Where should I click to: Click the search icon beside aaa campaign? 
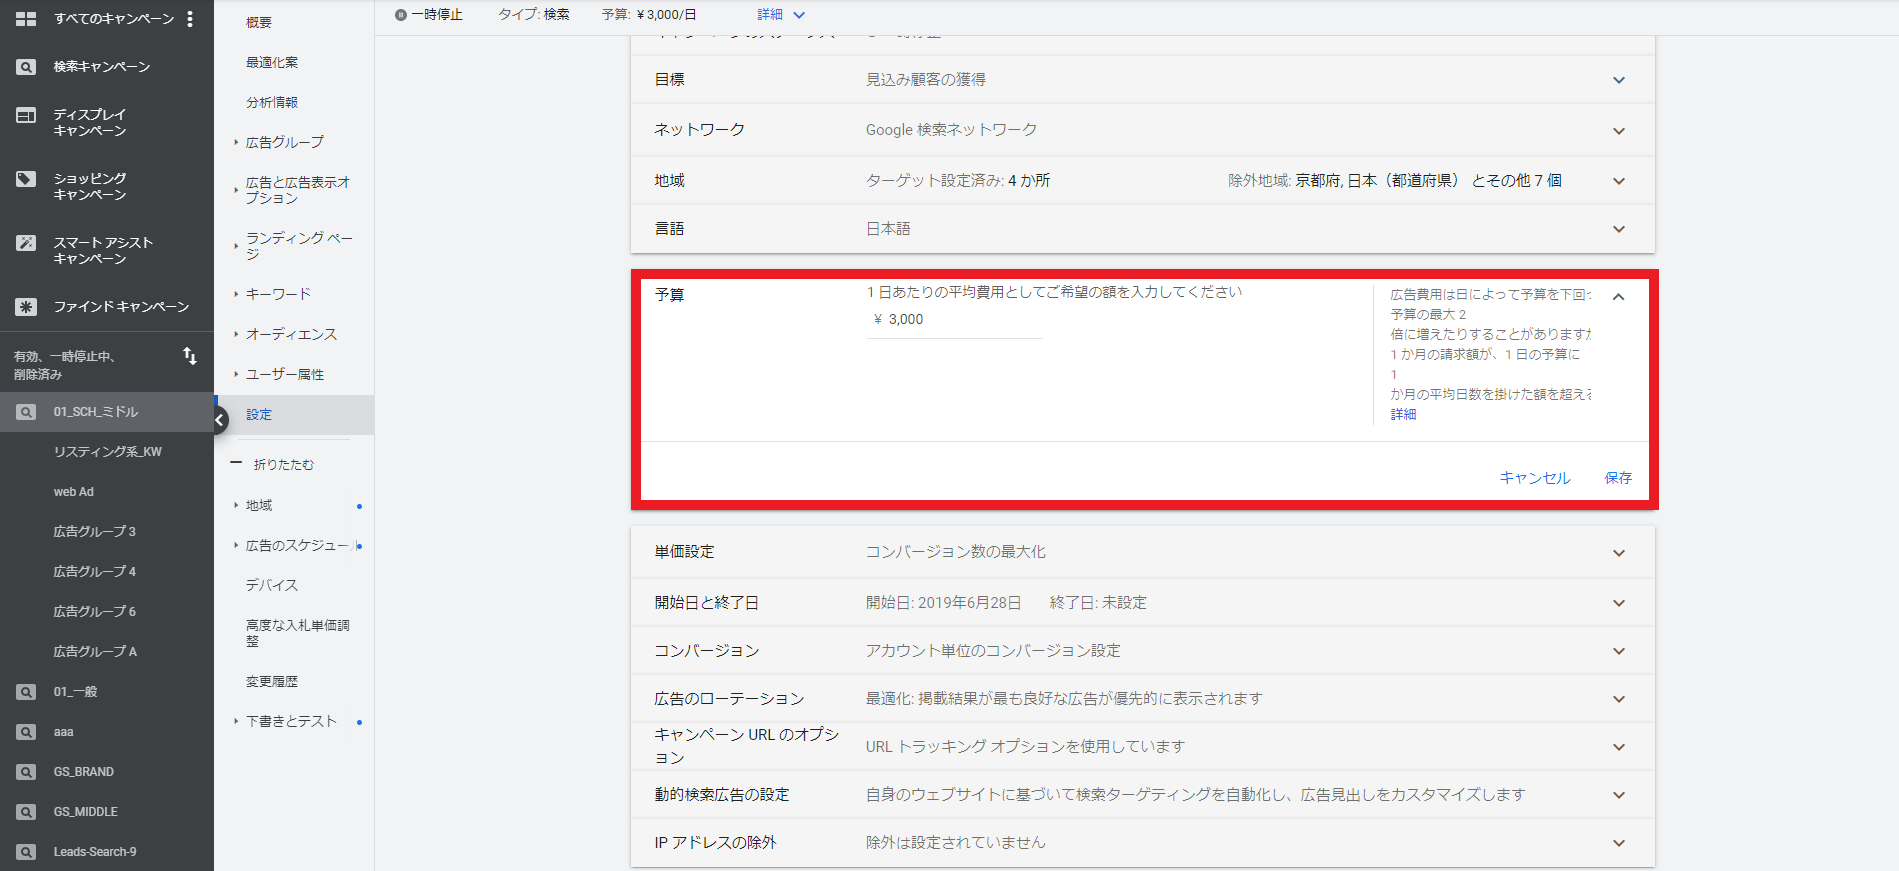click(x=26, y=732)
